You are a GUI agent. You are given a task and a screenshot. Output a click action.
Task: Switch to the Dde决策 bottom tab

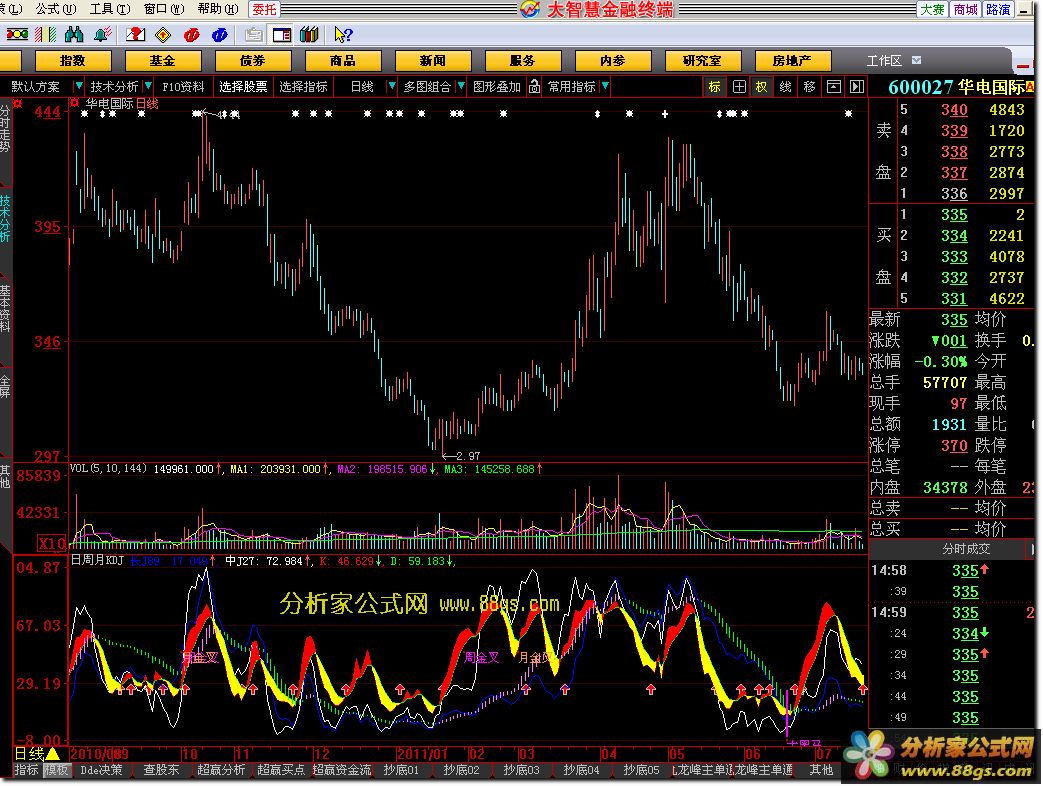101,770
